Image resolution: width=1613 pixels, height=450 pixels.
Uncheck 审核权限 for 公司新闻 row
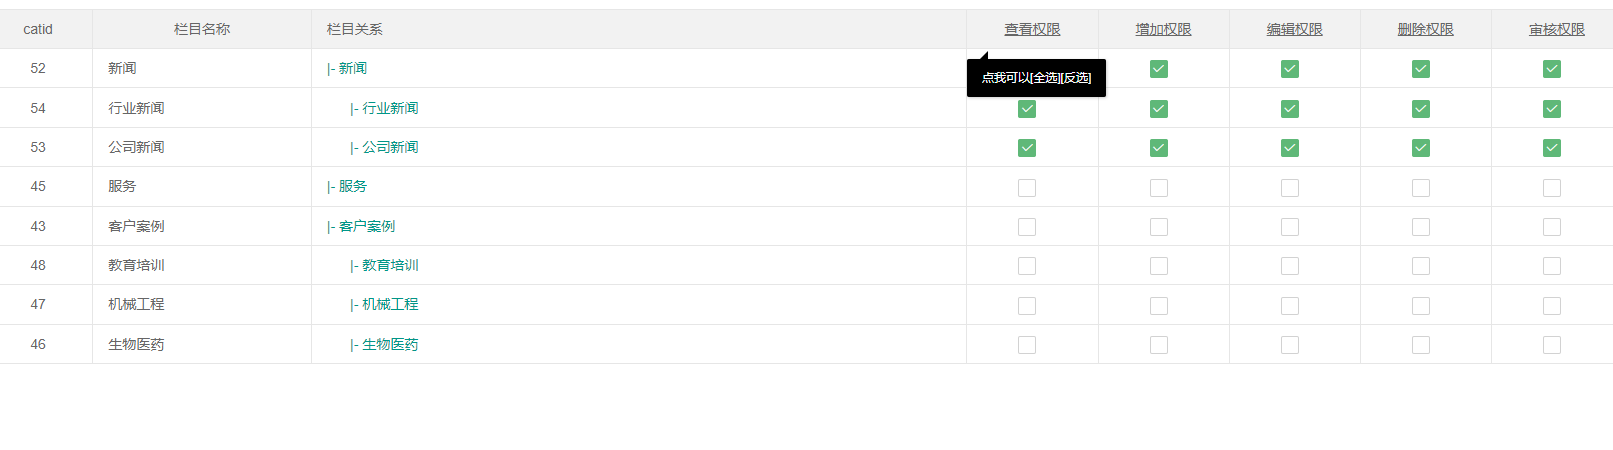1552,148
